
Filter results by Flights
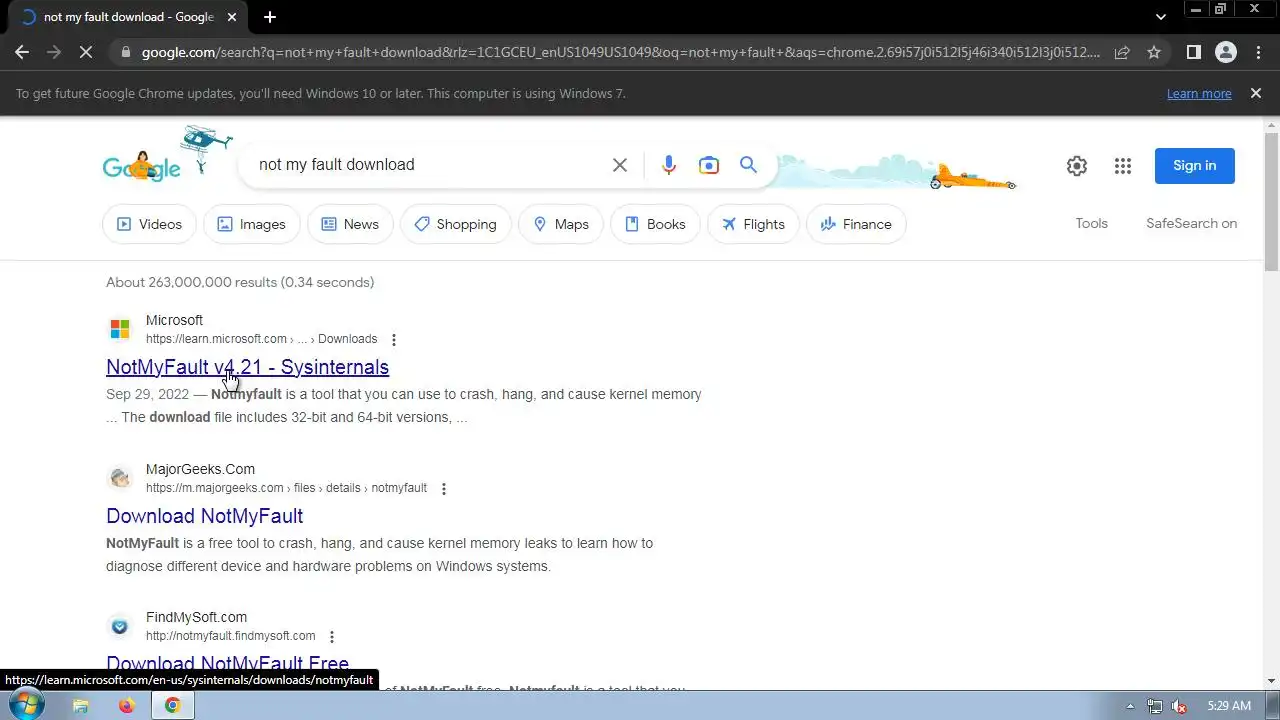pos(753,224)
